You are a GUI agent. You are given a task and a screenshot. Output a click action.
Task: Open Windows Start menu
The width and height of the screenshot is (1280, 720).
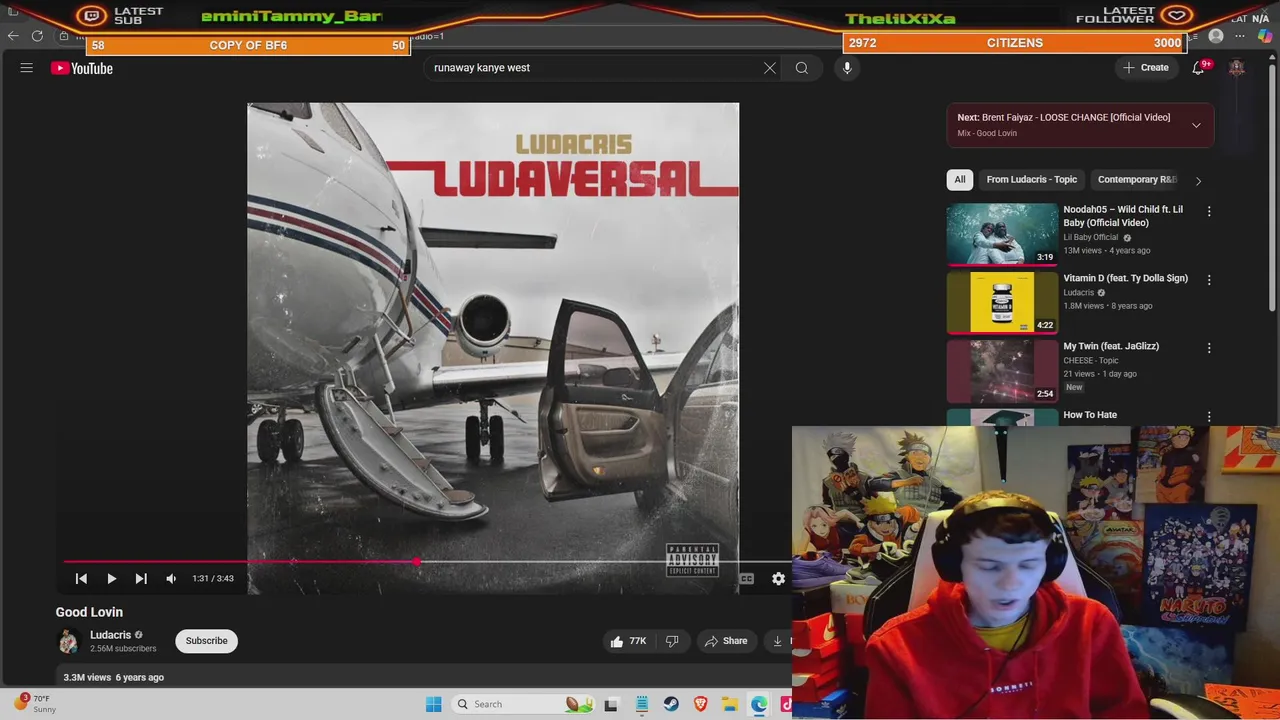(433, 704)
